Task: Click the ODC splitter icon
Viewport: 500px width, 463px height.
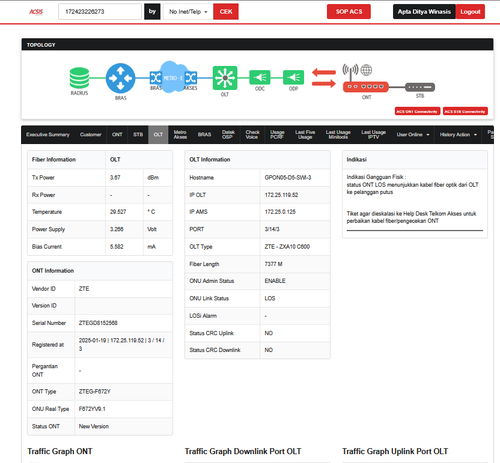Action: click(260, 78)
